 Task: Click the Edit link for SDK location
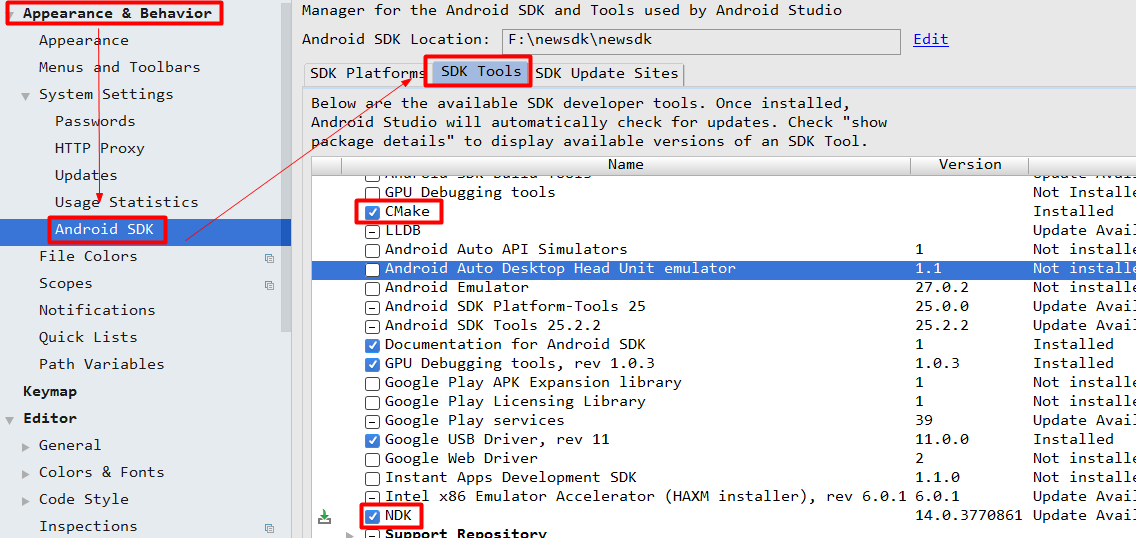931,40
